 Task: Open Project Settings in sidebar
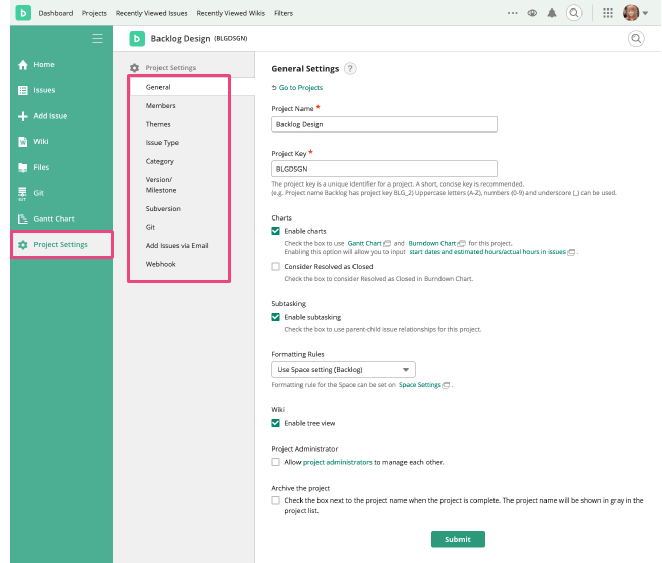pos(62,245)
